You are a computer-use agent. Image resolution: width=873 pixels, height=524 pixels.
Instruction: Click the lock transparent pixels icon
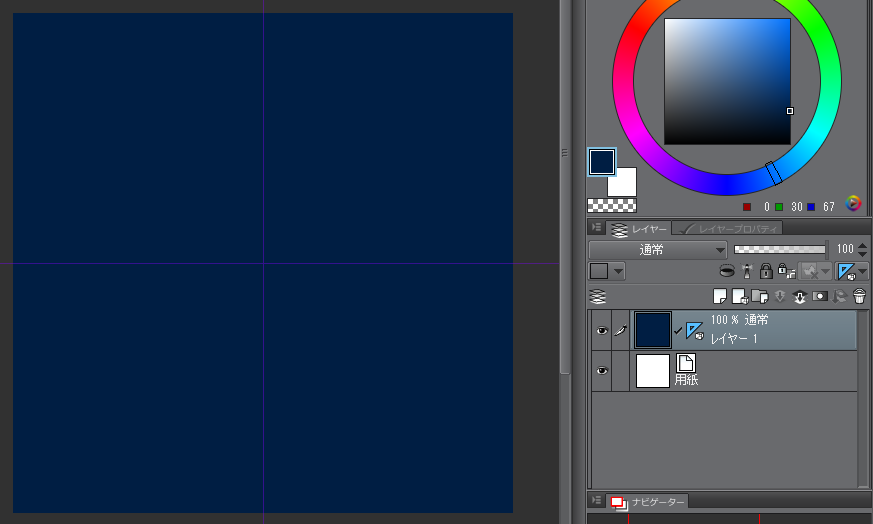coord(786,271)
